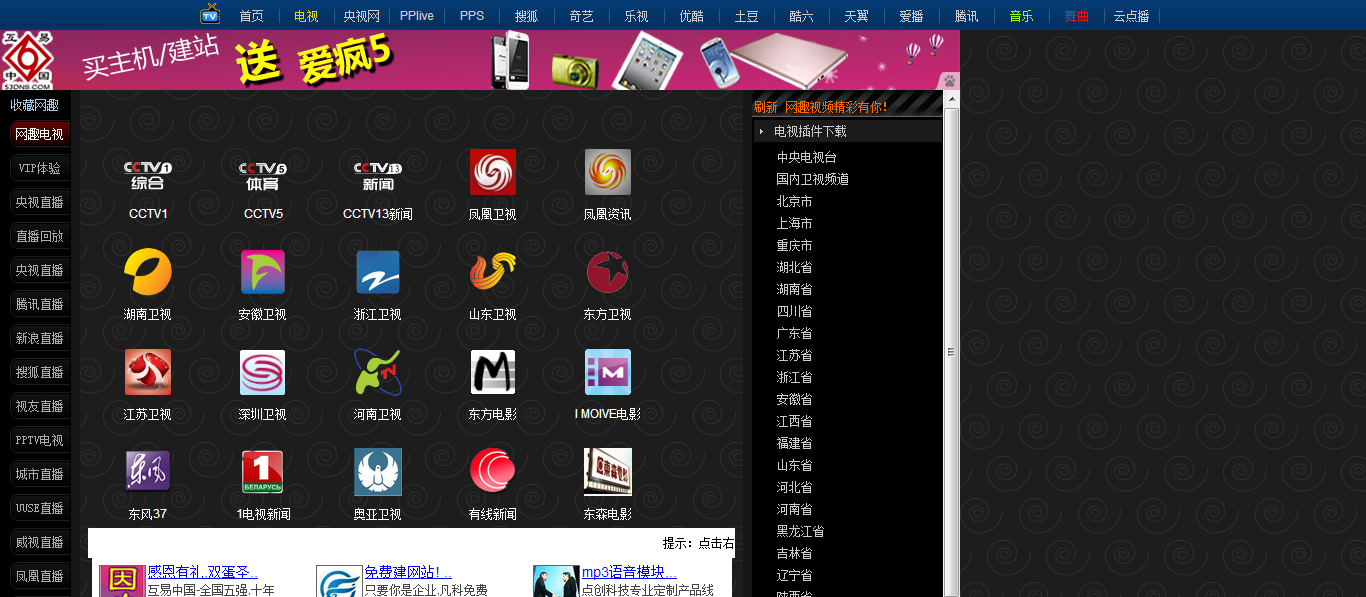Select the 浙江卫视 channel icon
The width and height of the screenshot is (1366, 597).
click(x=378, y=272)
